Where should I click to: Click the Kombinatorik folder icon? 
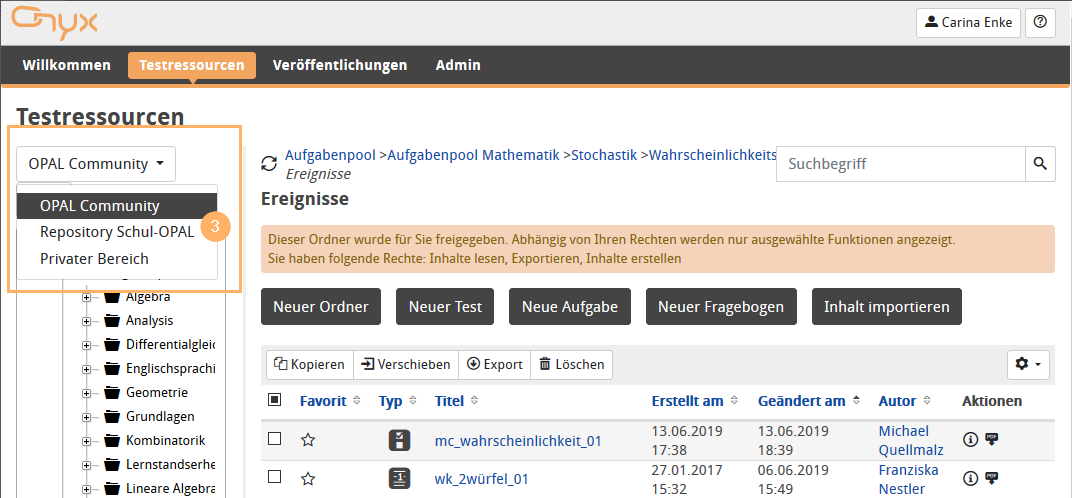coord(112,441)
